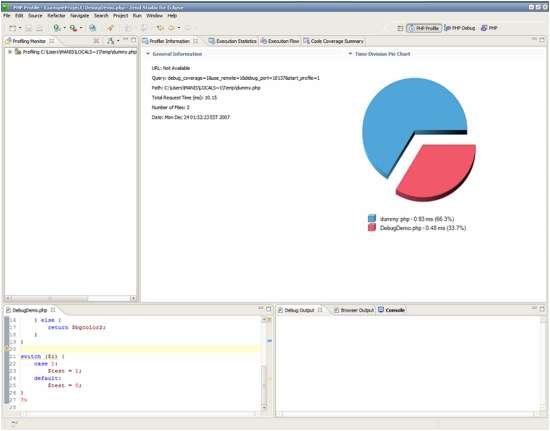Select the Profiler Information tab
550x431 pixels.
click(169, 41)
